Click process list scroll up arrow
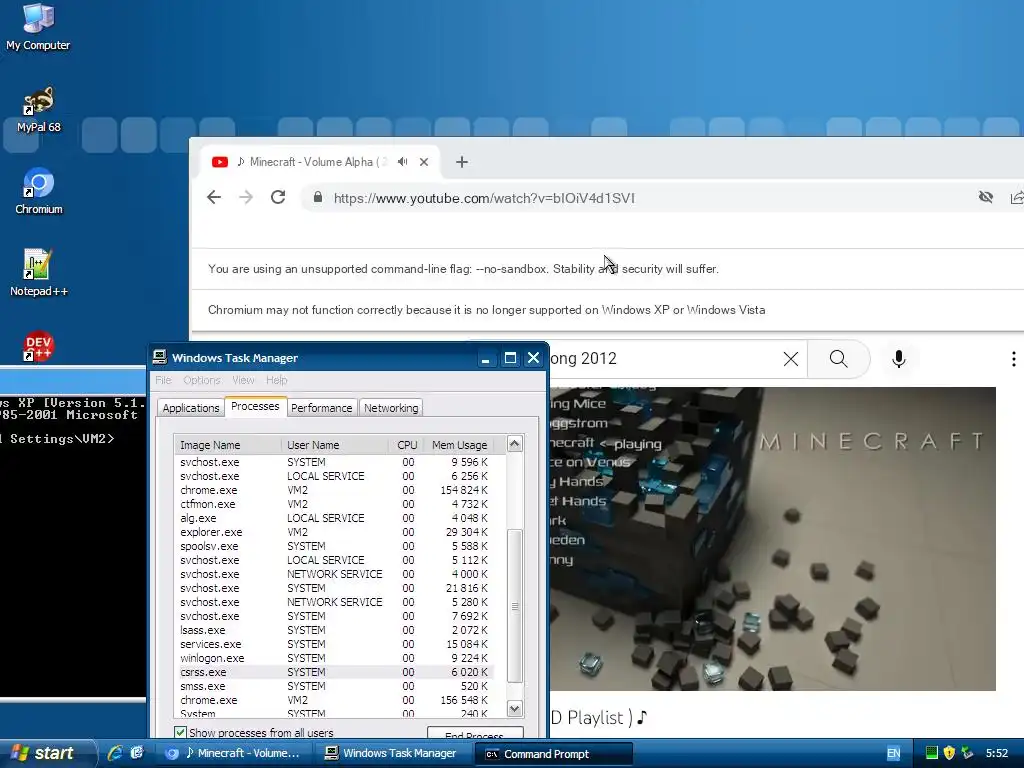This screenshot has width=1024, height=768. pyautogui.click(x=515, y=444)
